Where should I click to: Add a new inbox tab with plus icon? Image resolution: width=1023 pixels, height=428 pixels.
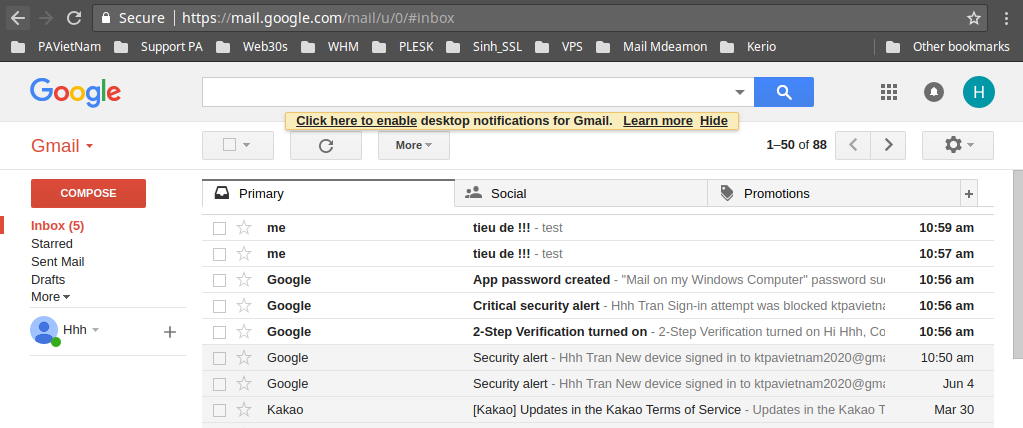pos(969,194)
